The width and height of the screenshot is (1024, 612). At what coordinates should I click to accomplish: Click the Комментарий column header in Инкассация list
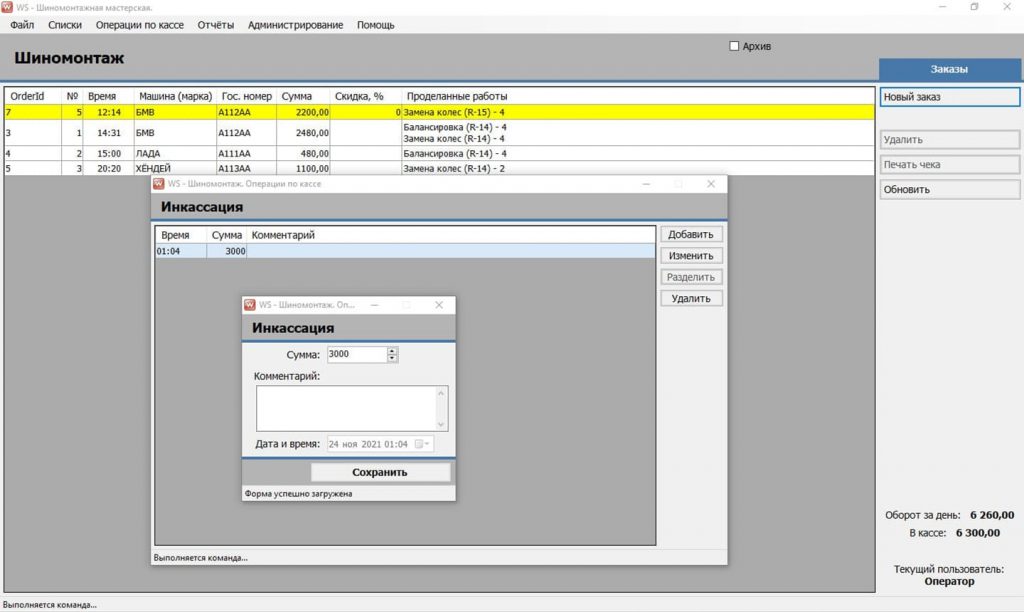click(x=283, y=235)
